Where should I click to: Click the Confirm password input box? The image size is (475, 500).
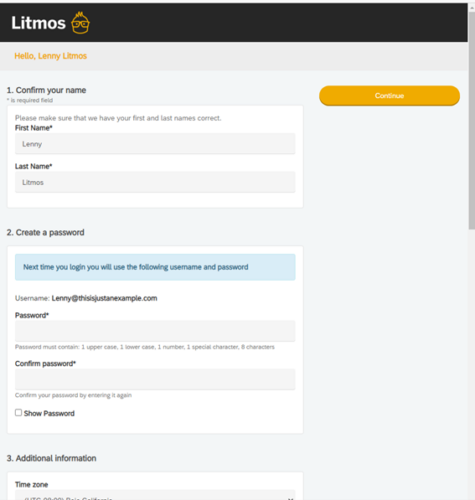point(155,379)
